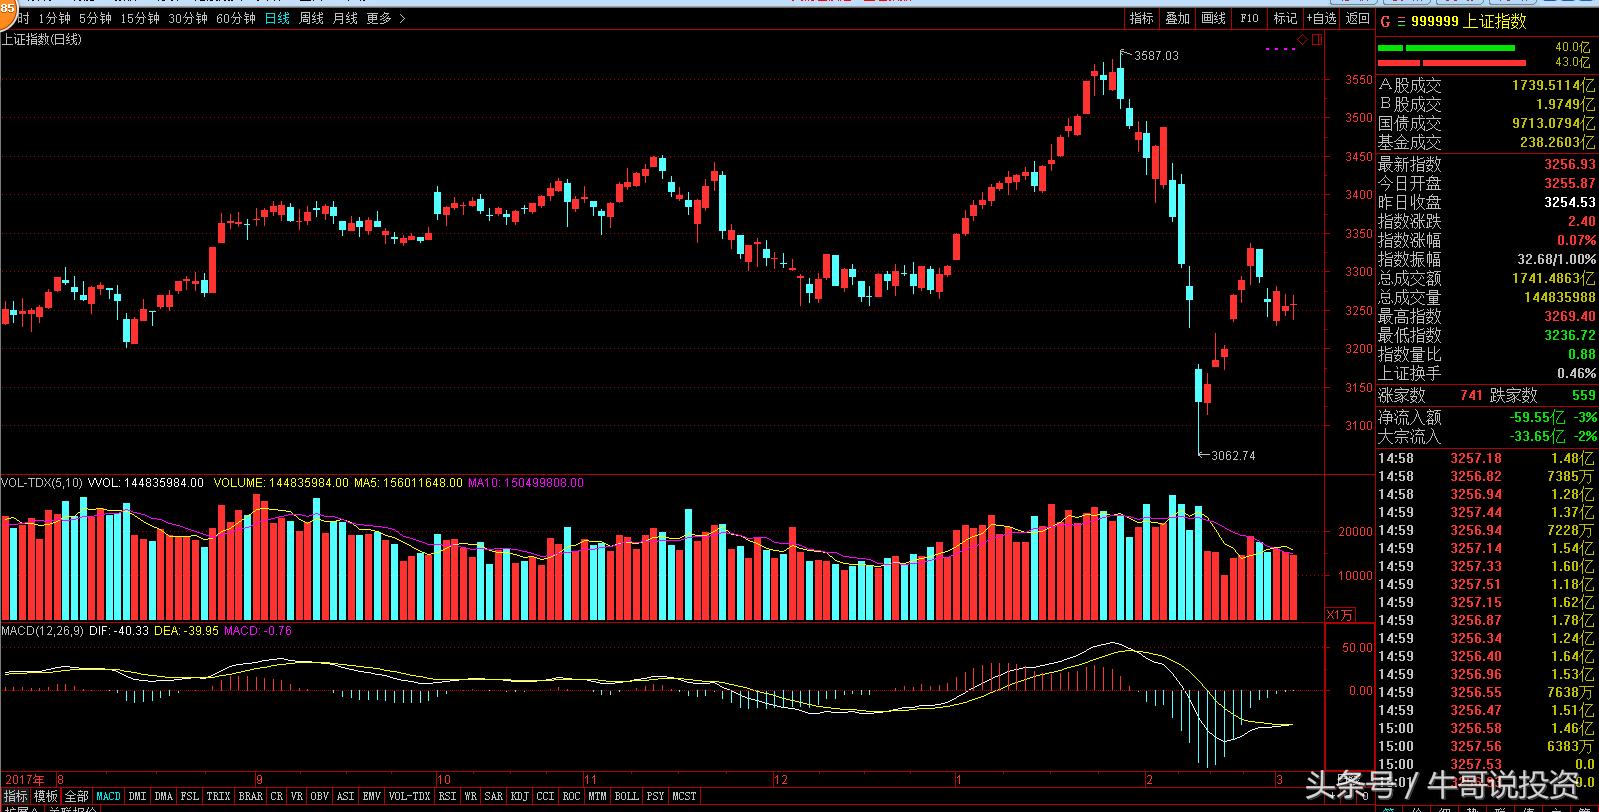This screenshot has width=1599, height=812.
Task: Switch chart to 周线 weekly period
Action: (311, 18)
